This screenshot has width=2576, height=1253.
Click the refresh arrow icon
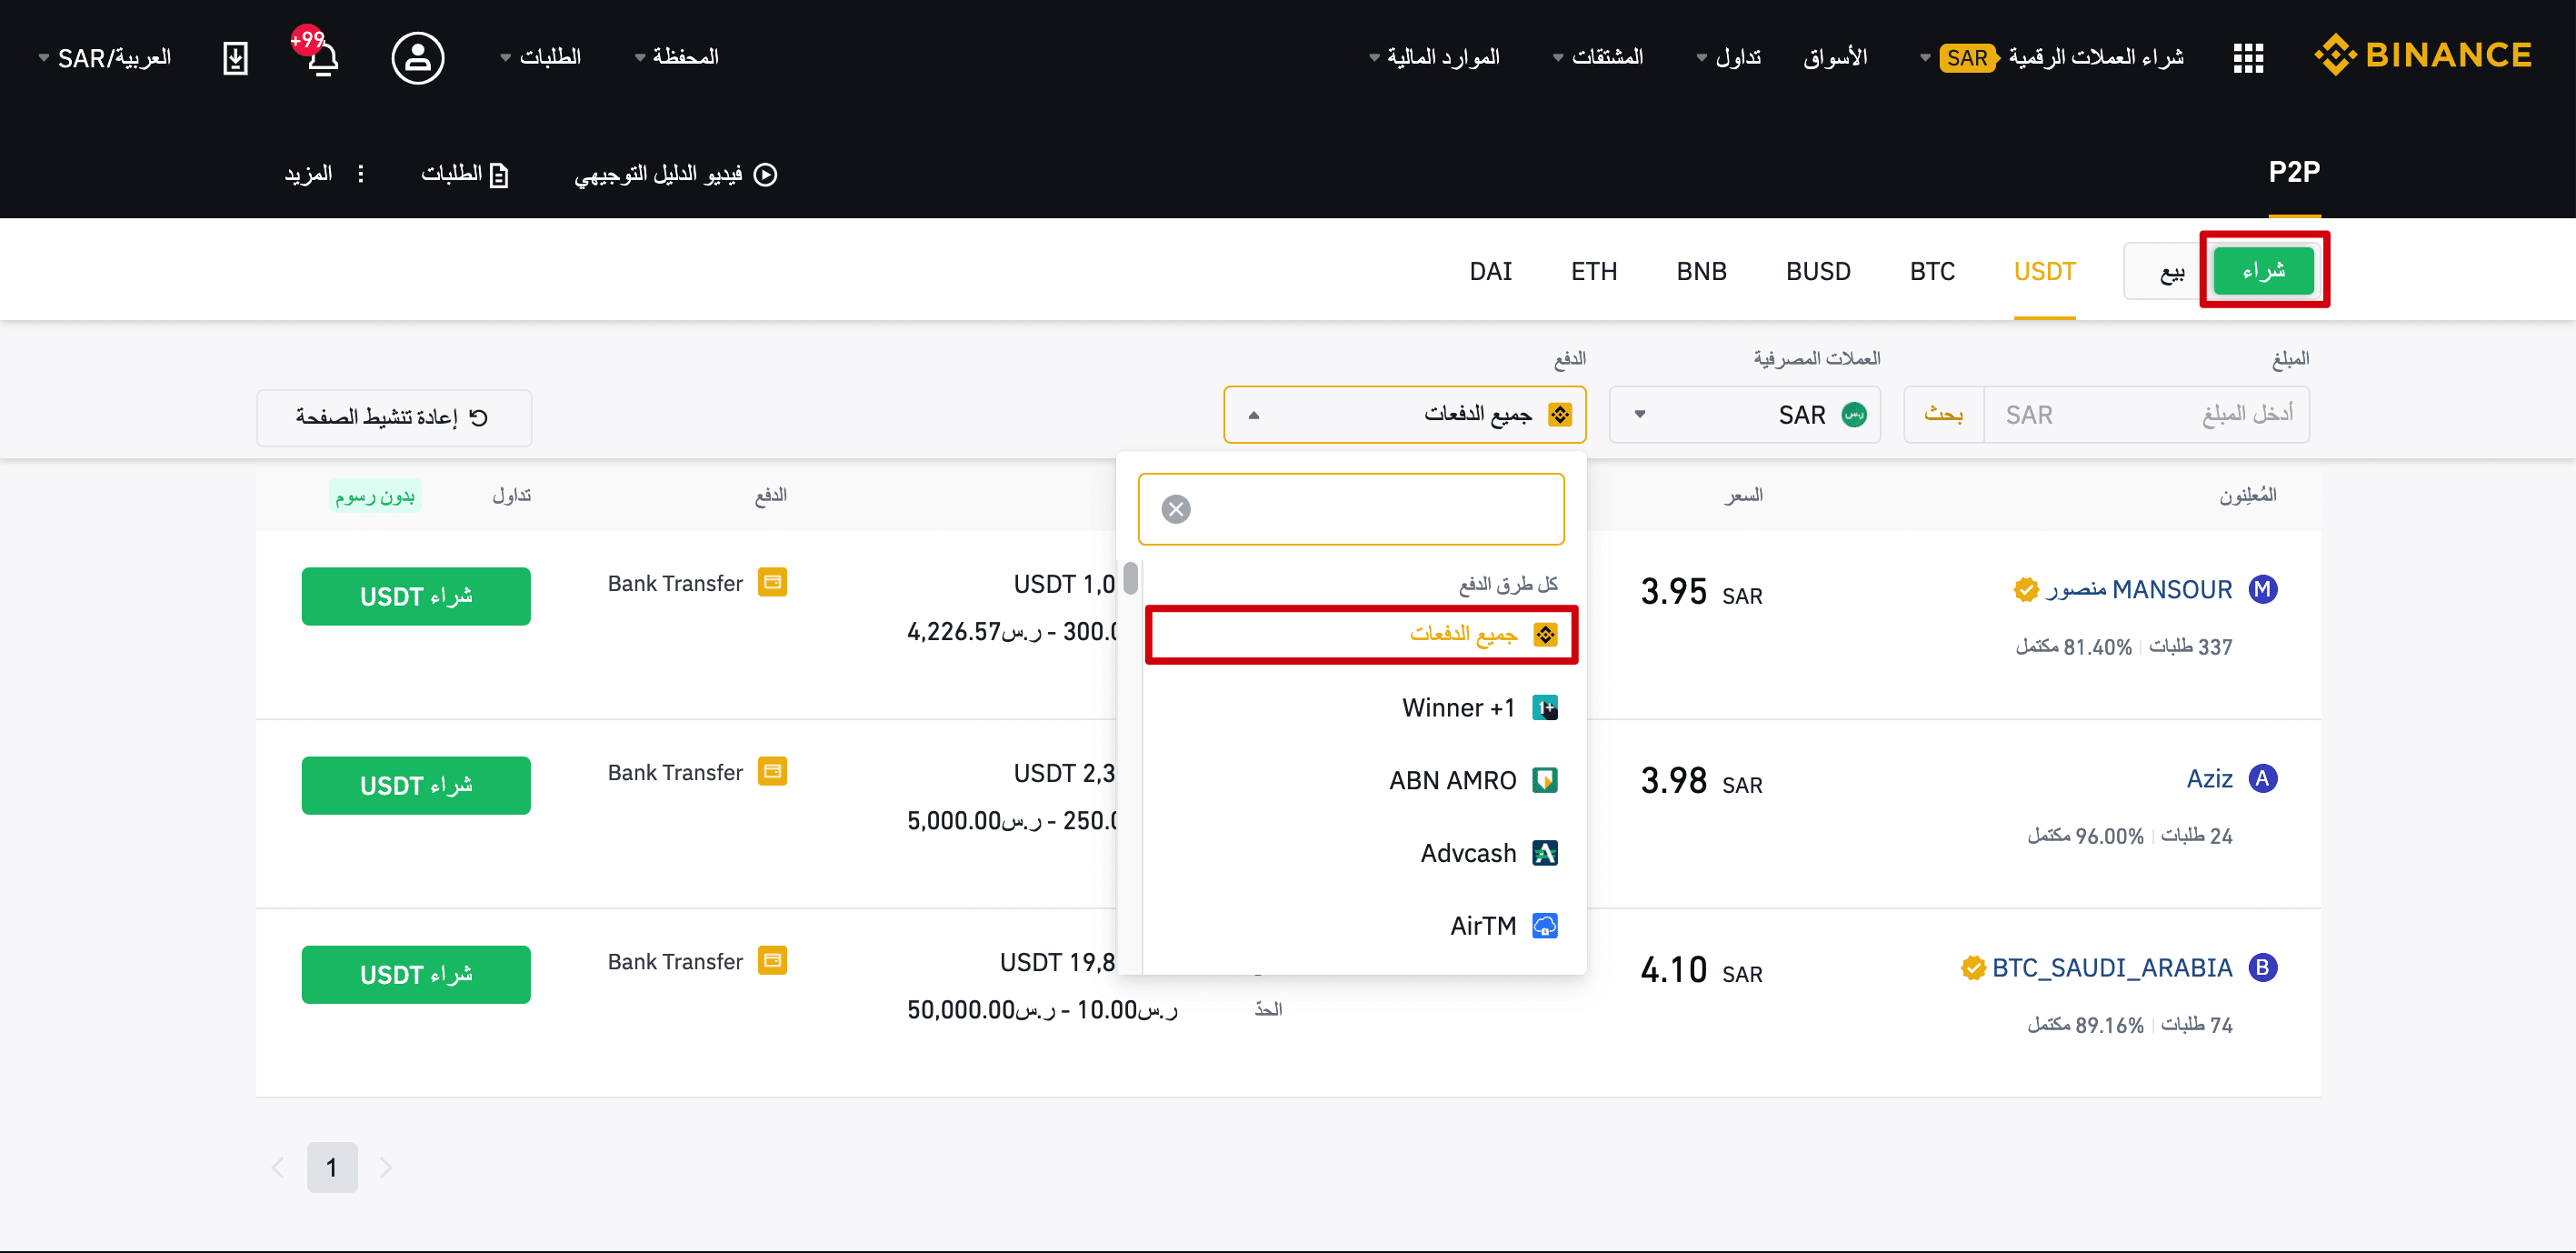pos(479,417)
